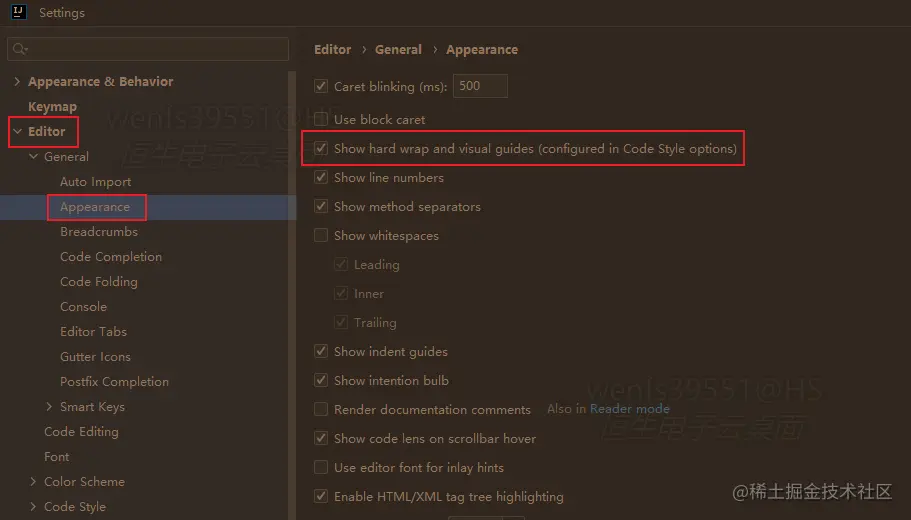Click Editor in breadcrumb path
The image size is (911, 520).
332,49
